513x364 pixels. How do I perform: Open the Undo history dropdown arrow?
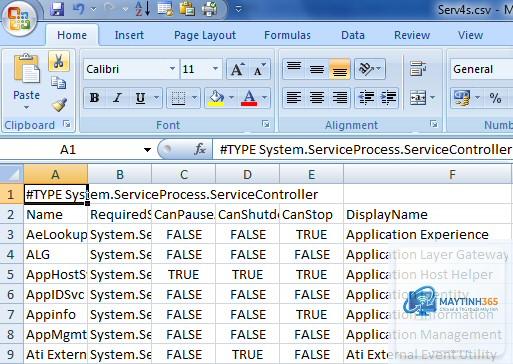pyautogui.click(x=93, y=9)
